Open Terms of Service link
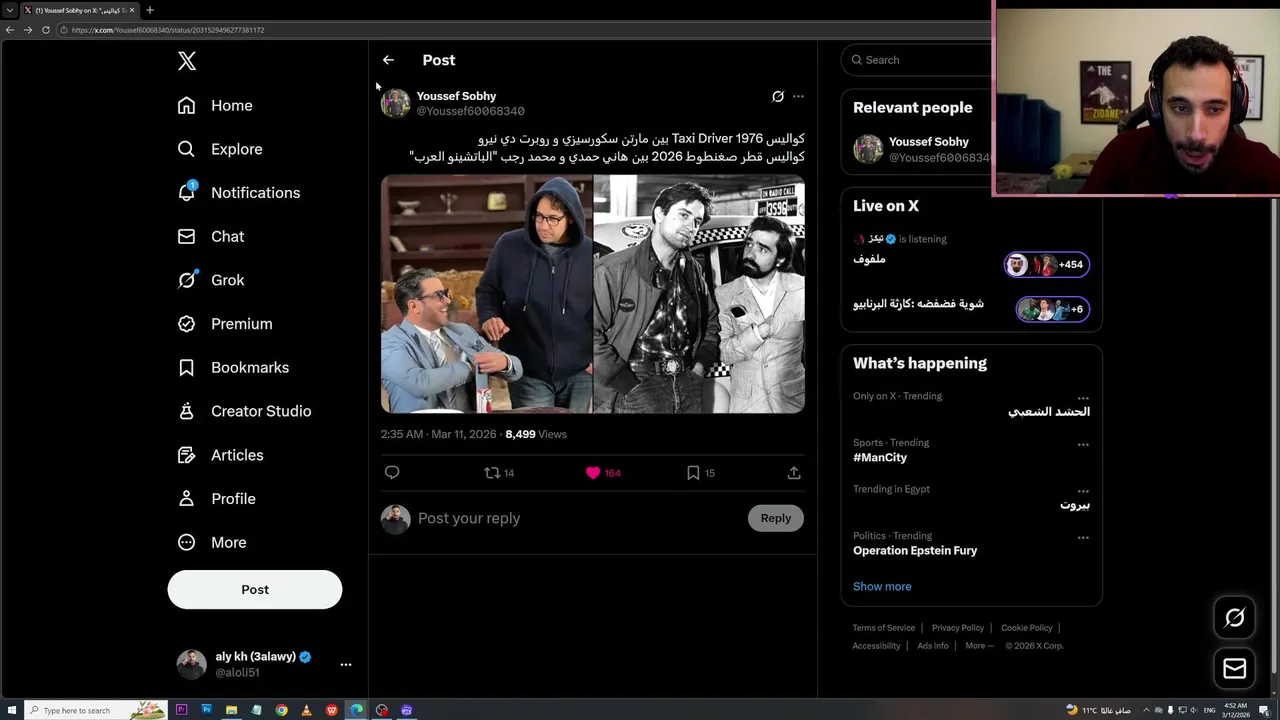The width and height of the screenshot is (1280, 720). [884, 628]
